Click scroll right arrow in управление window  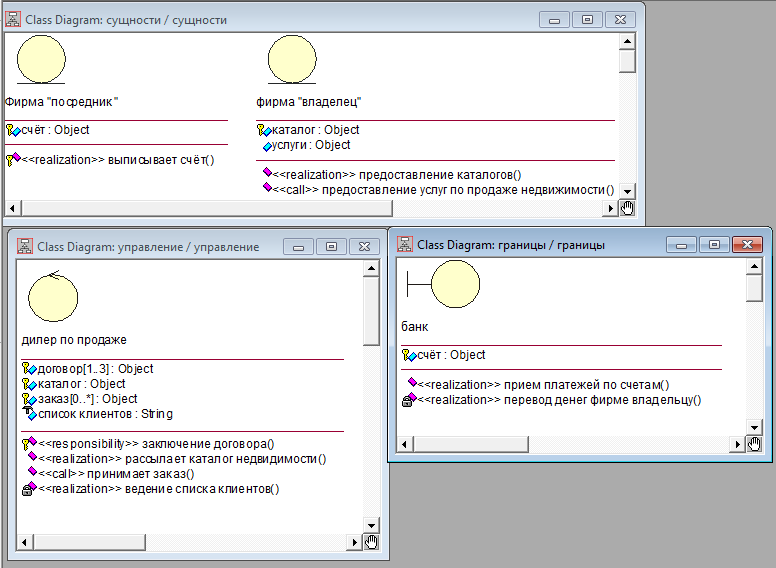354,542
